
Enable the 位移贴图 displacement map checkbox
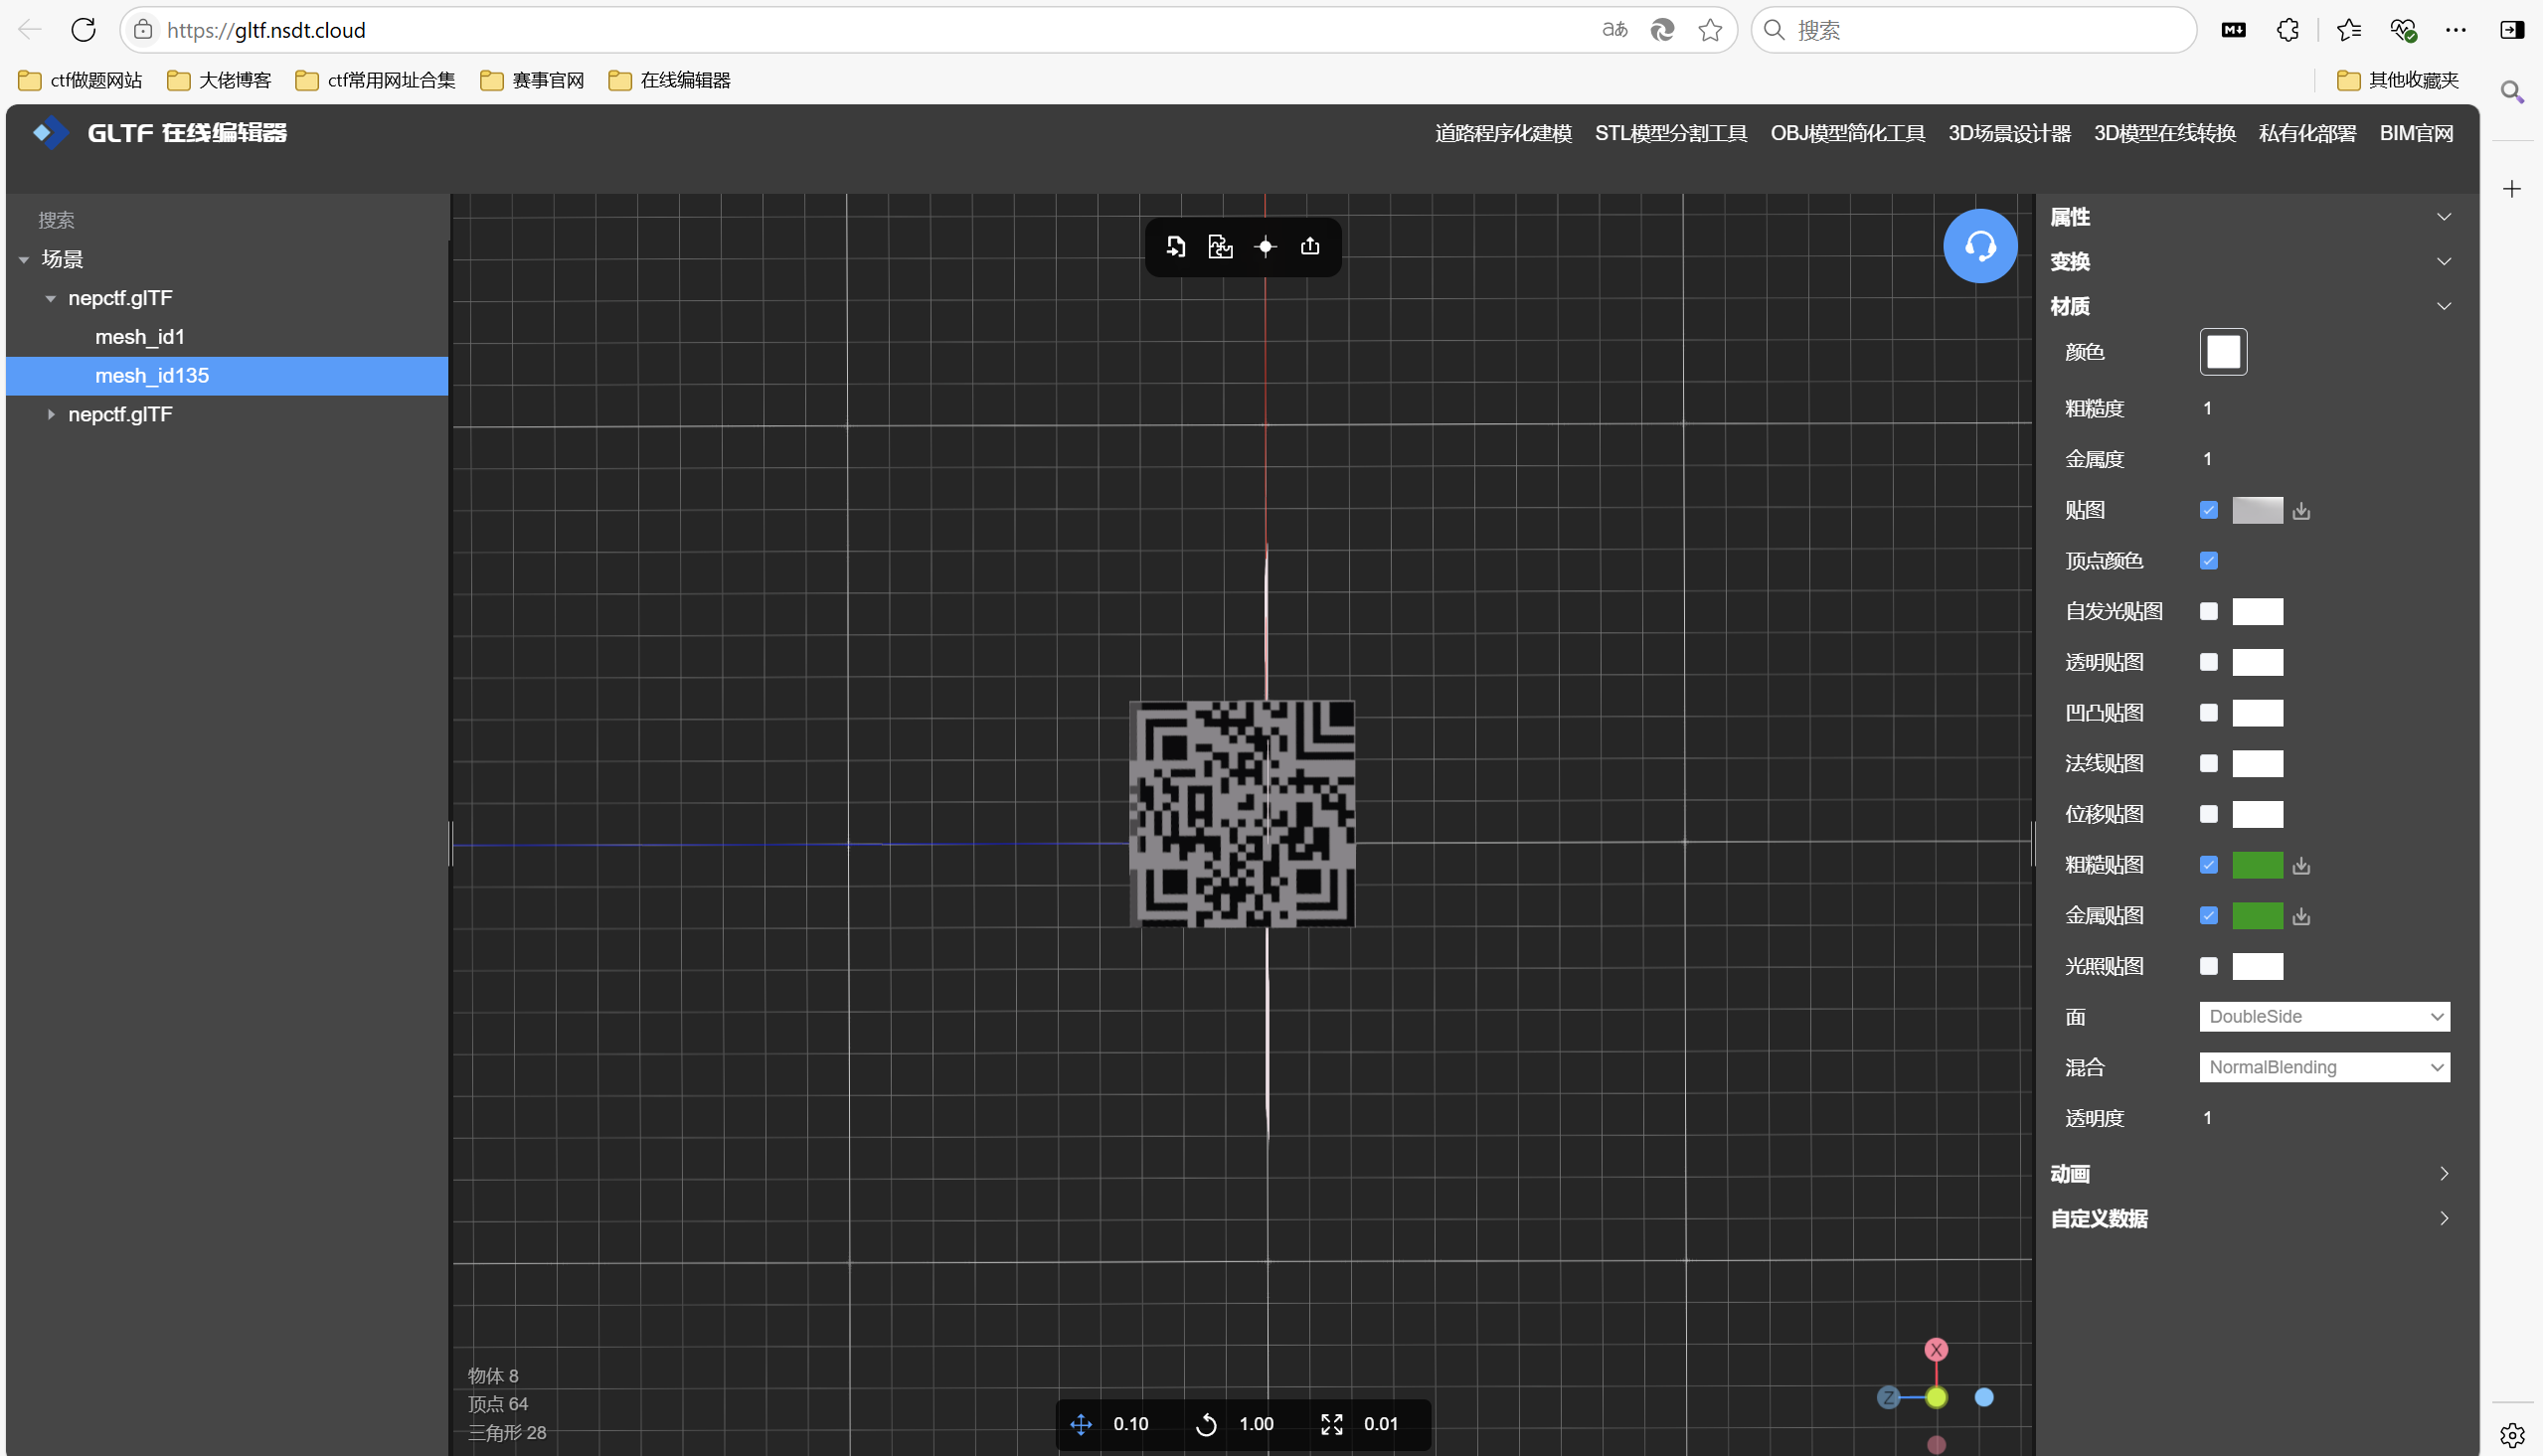[x=2209, y=815]
